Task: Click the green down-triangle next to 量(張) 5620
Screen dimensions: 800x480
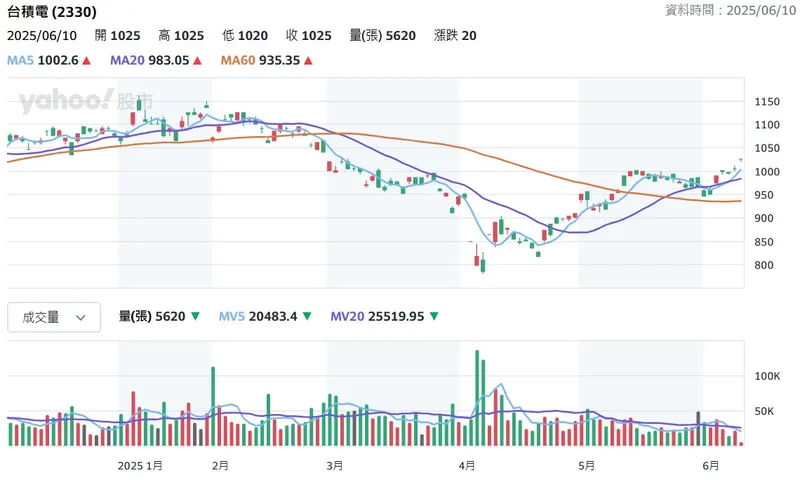Action: coord(193,317)
